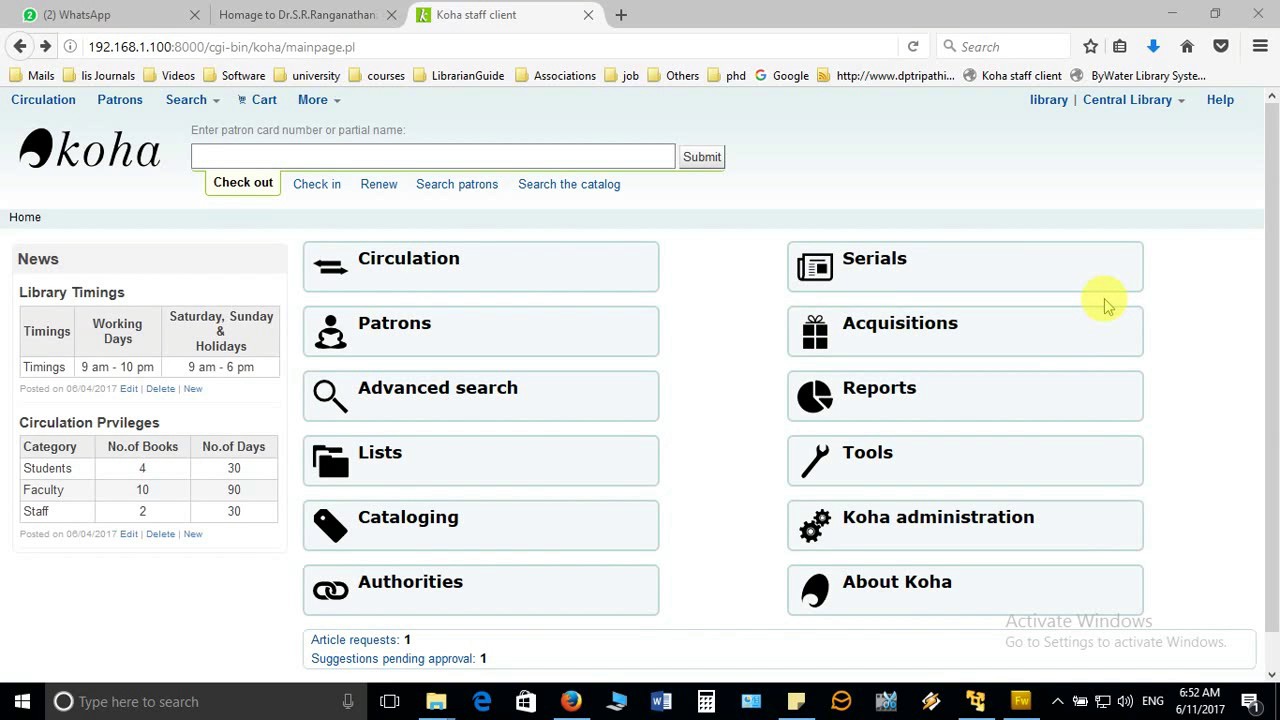
Task: Edit the Library Timings news item
Action: click(129, 389)
